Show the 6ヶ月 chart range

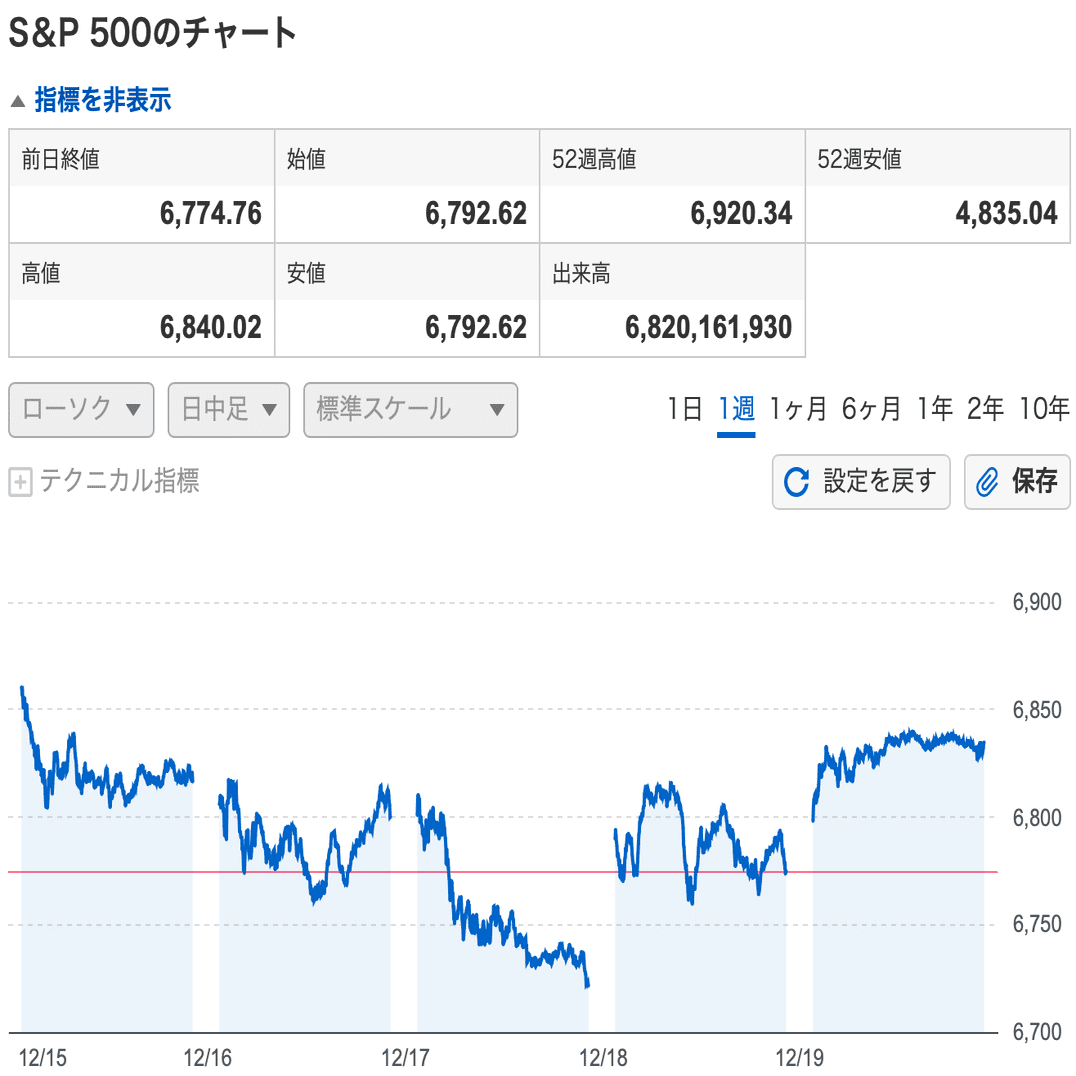[x=871, y=409]
